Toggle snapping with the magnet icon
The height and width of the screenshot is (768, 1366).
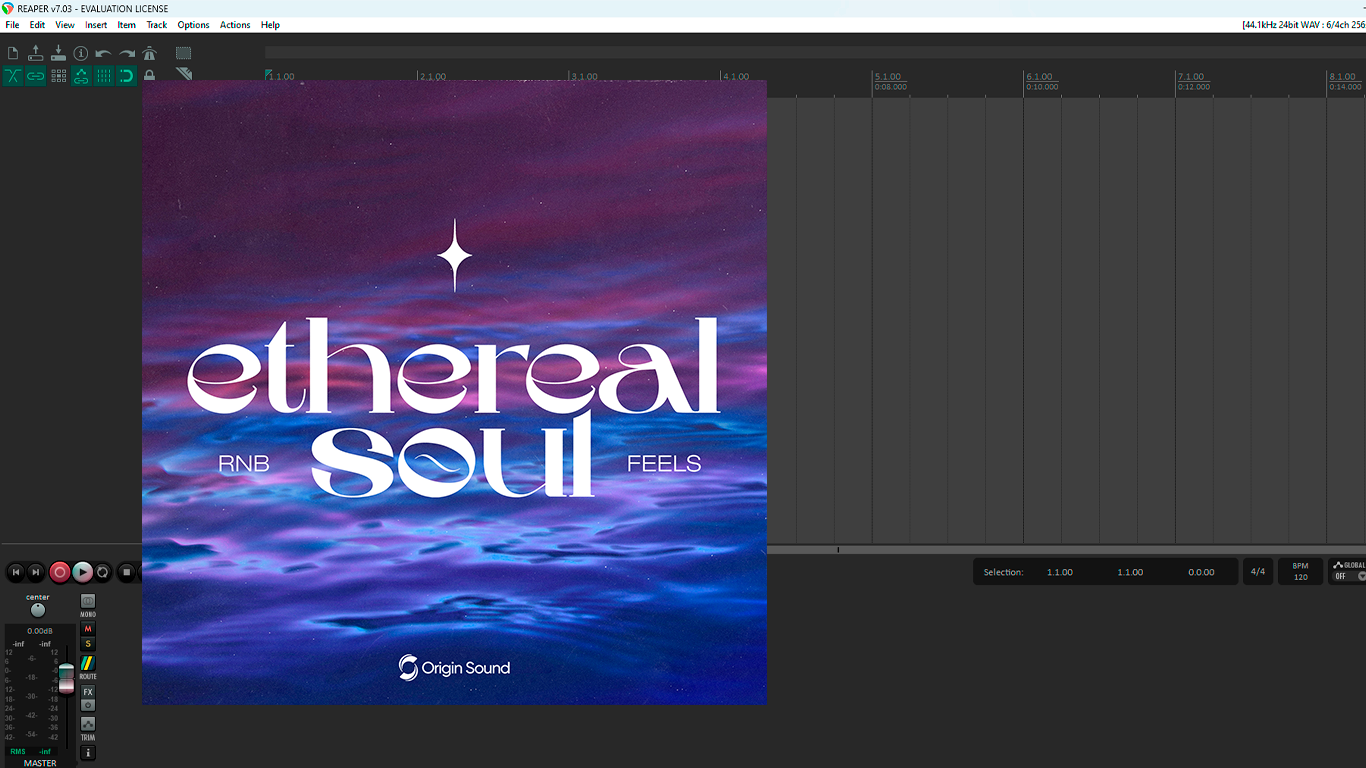(x=127, y=76)
